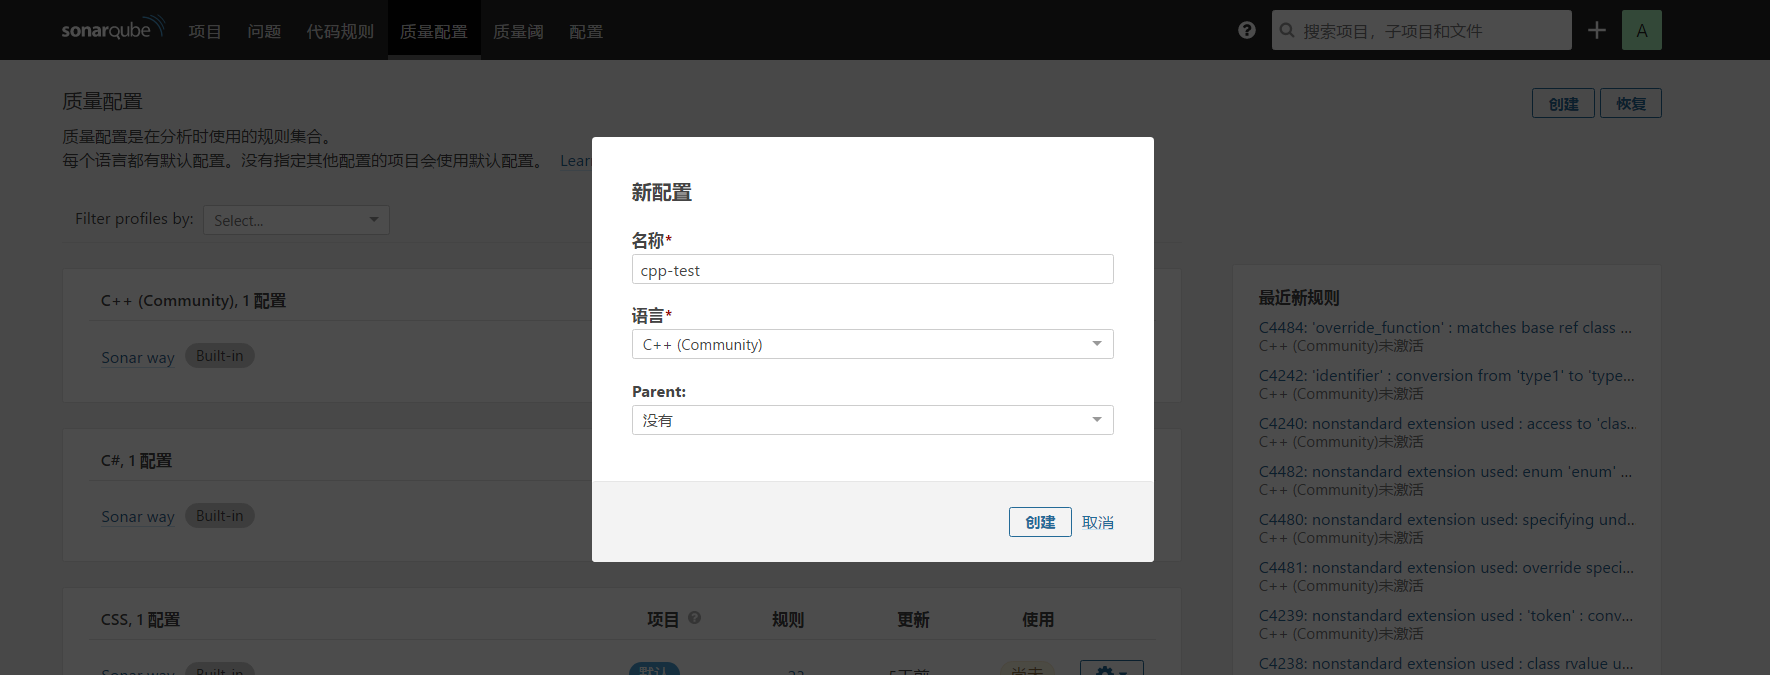Screen dimensions: 1770x675
Task: Open rule C4242 identifier conversion link
Action: 1446,375
